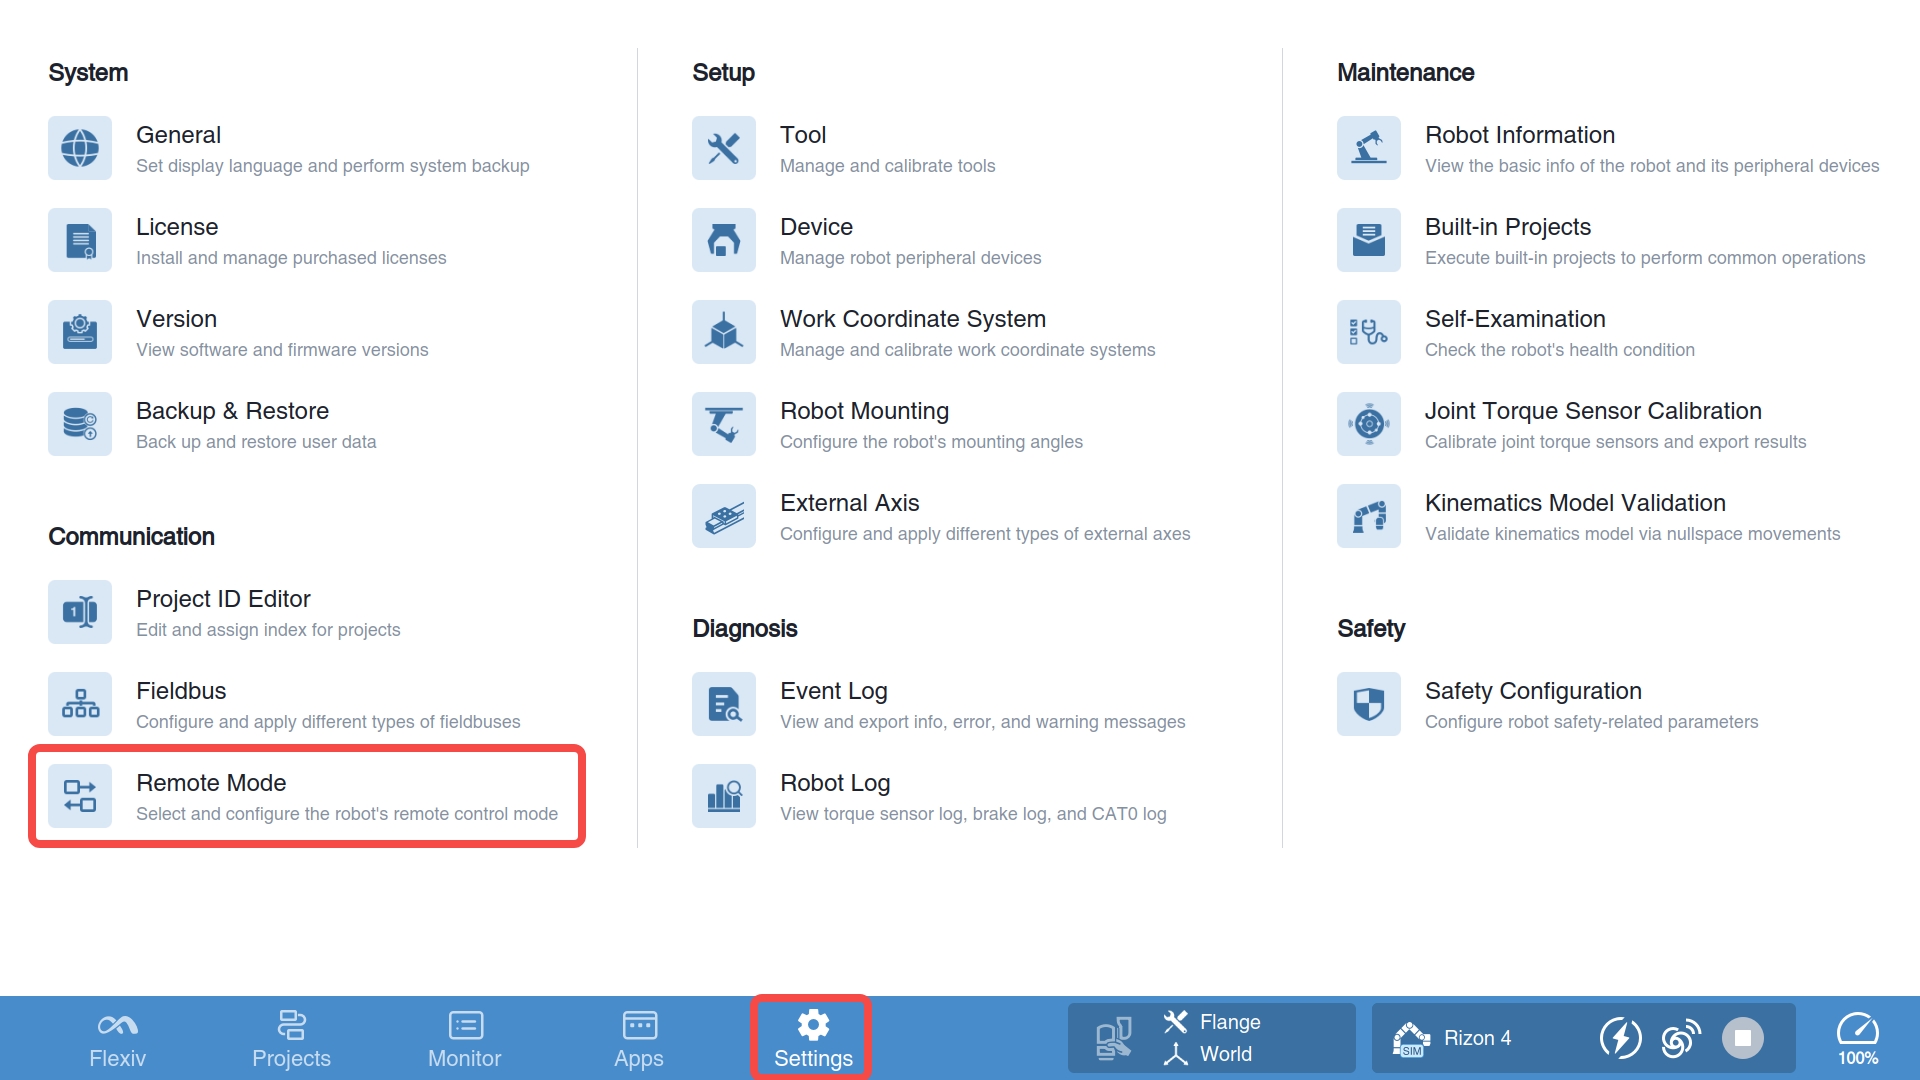Open External Axis entry
Viewport: 1920px width, 1080px height.
[941, 516]
